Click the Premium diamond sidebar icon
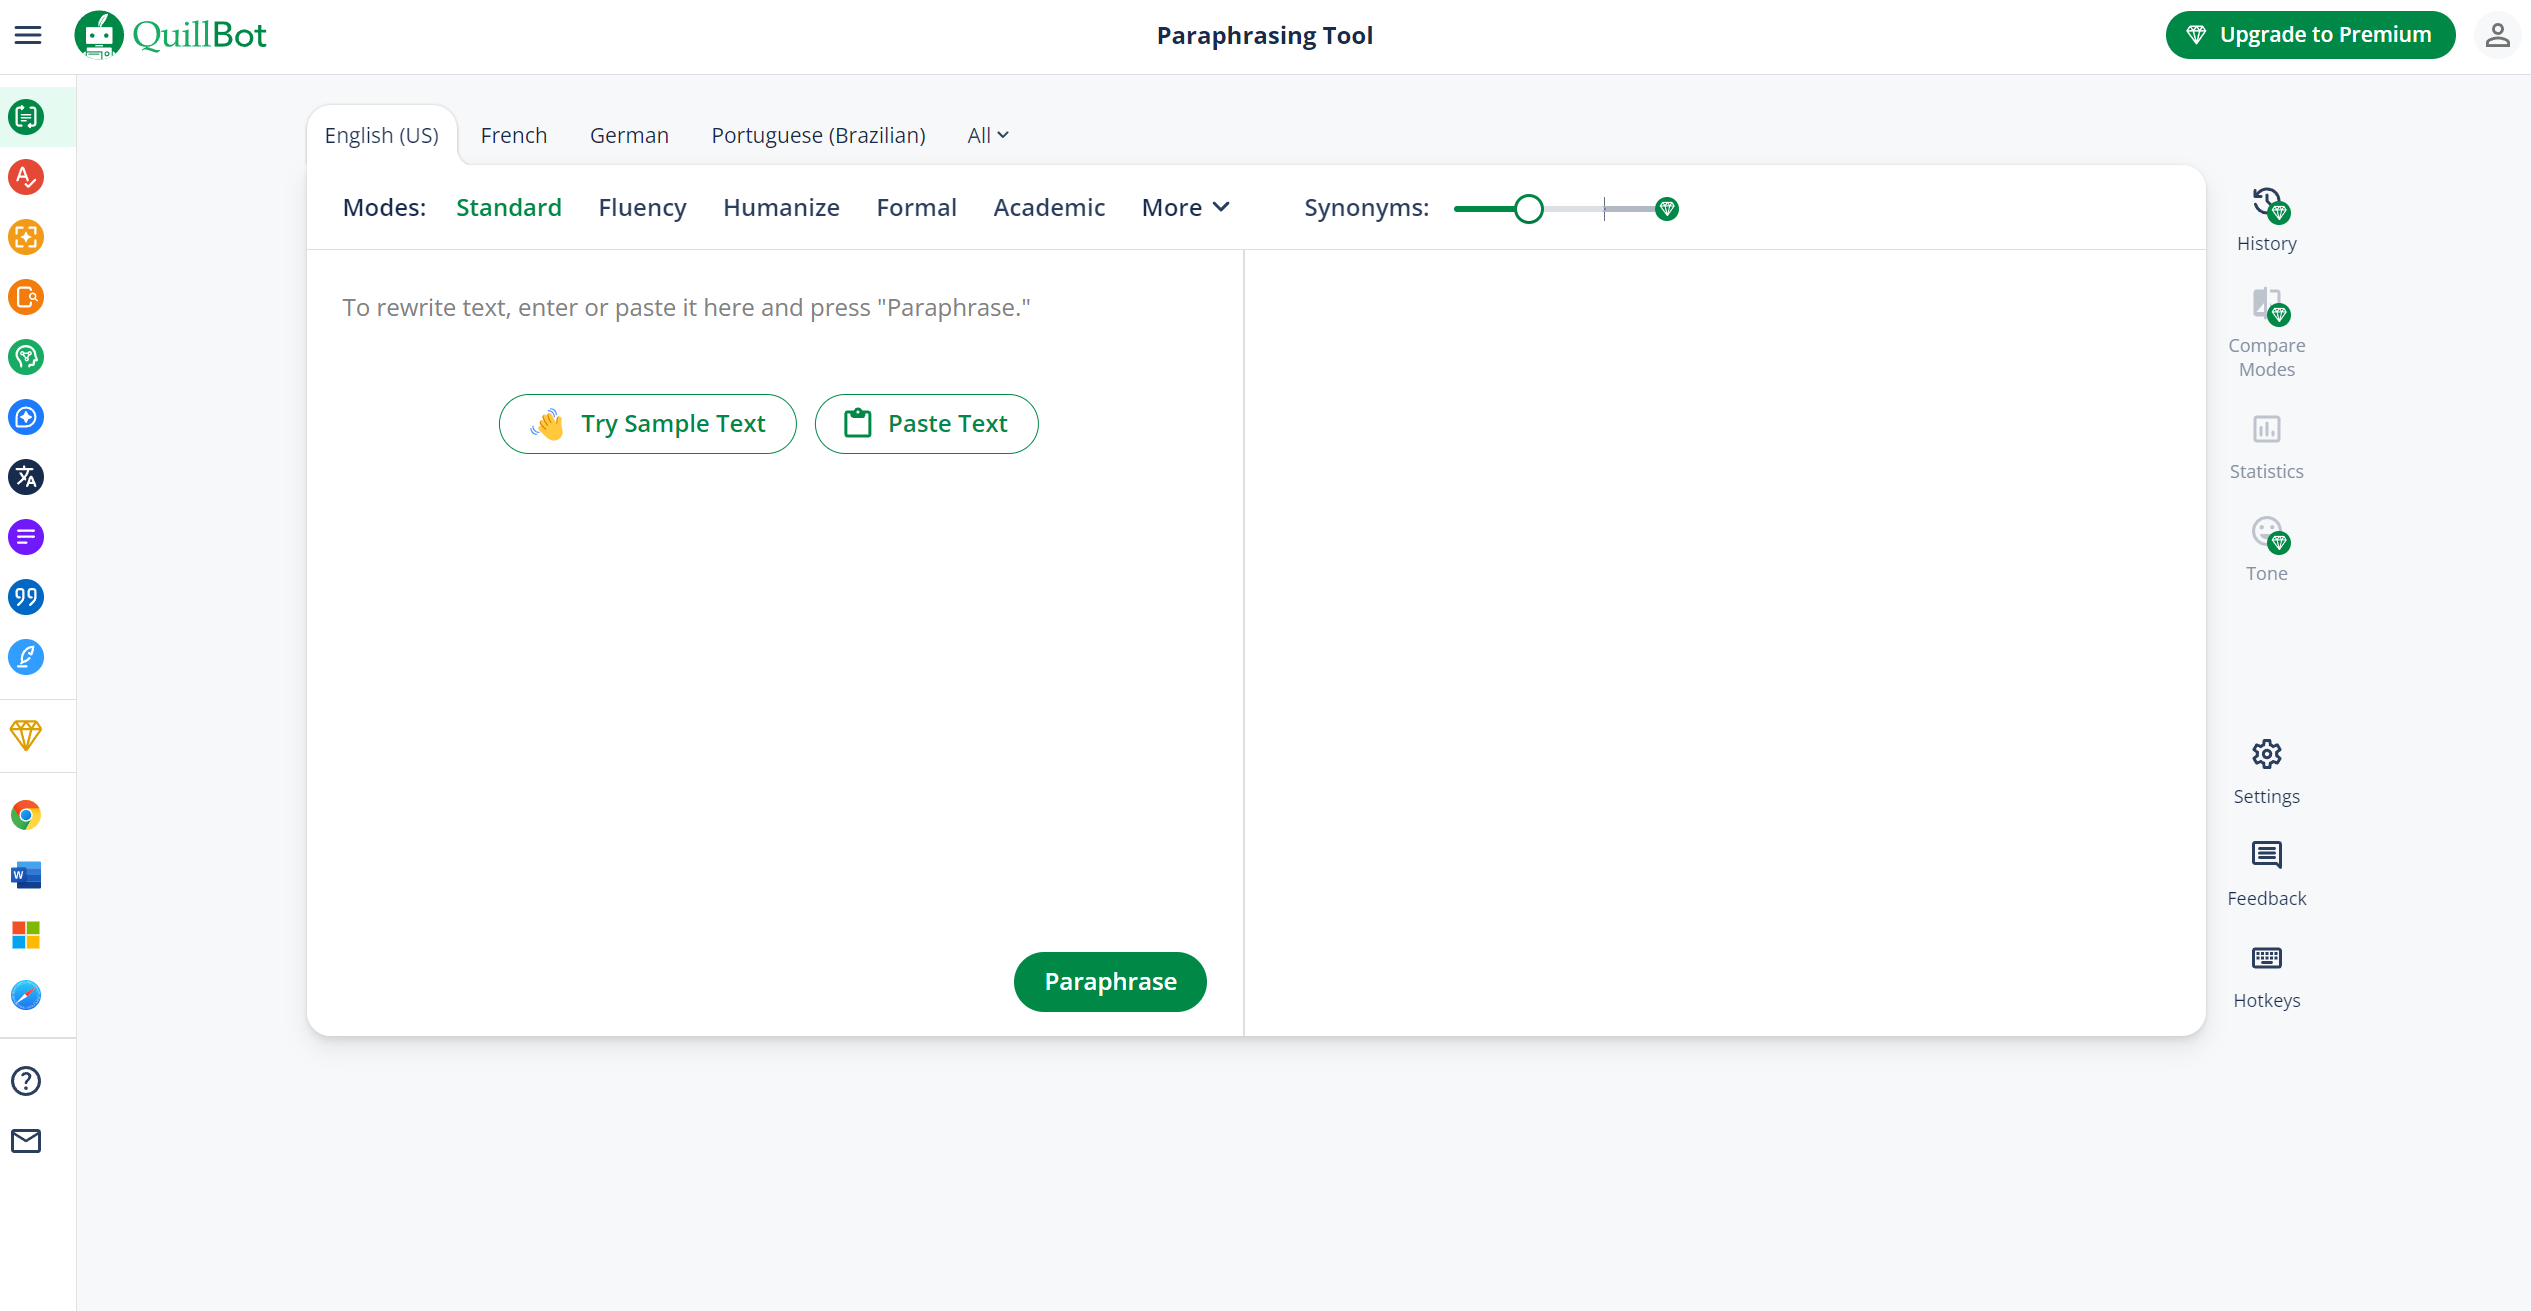 coord(26,736)
